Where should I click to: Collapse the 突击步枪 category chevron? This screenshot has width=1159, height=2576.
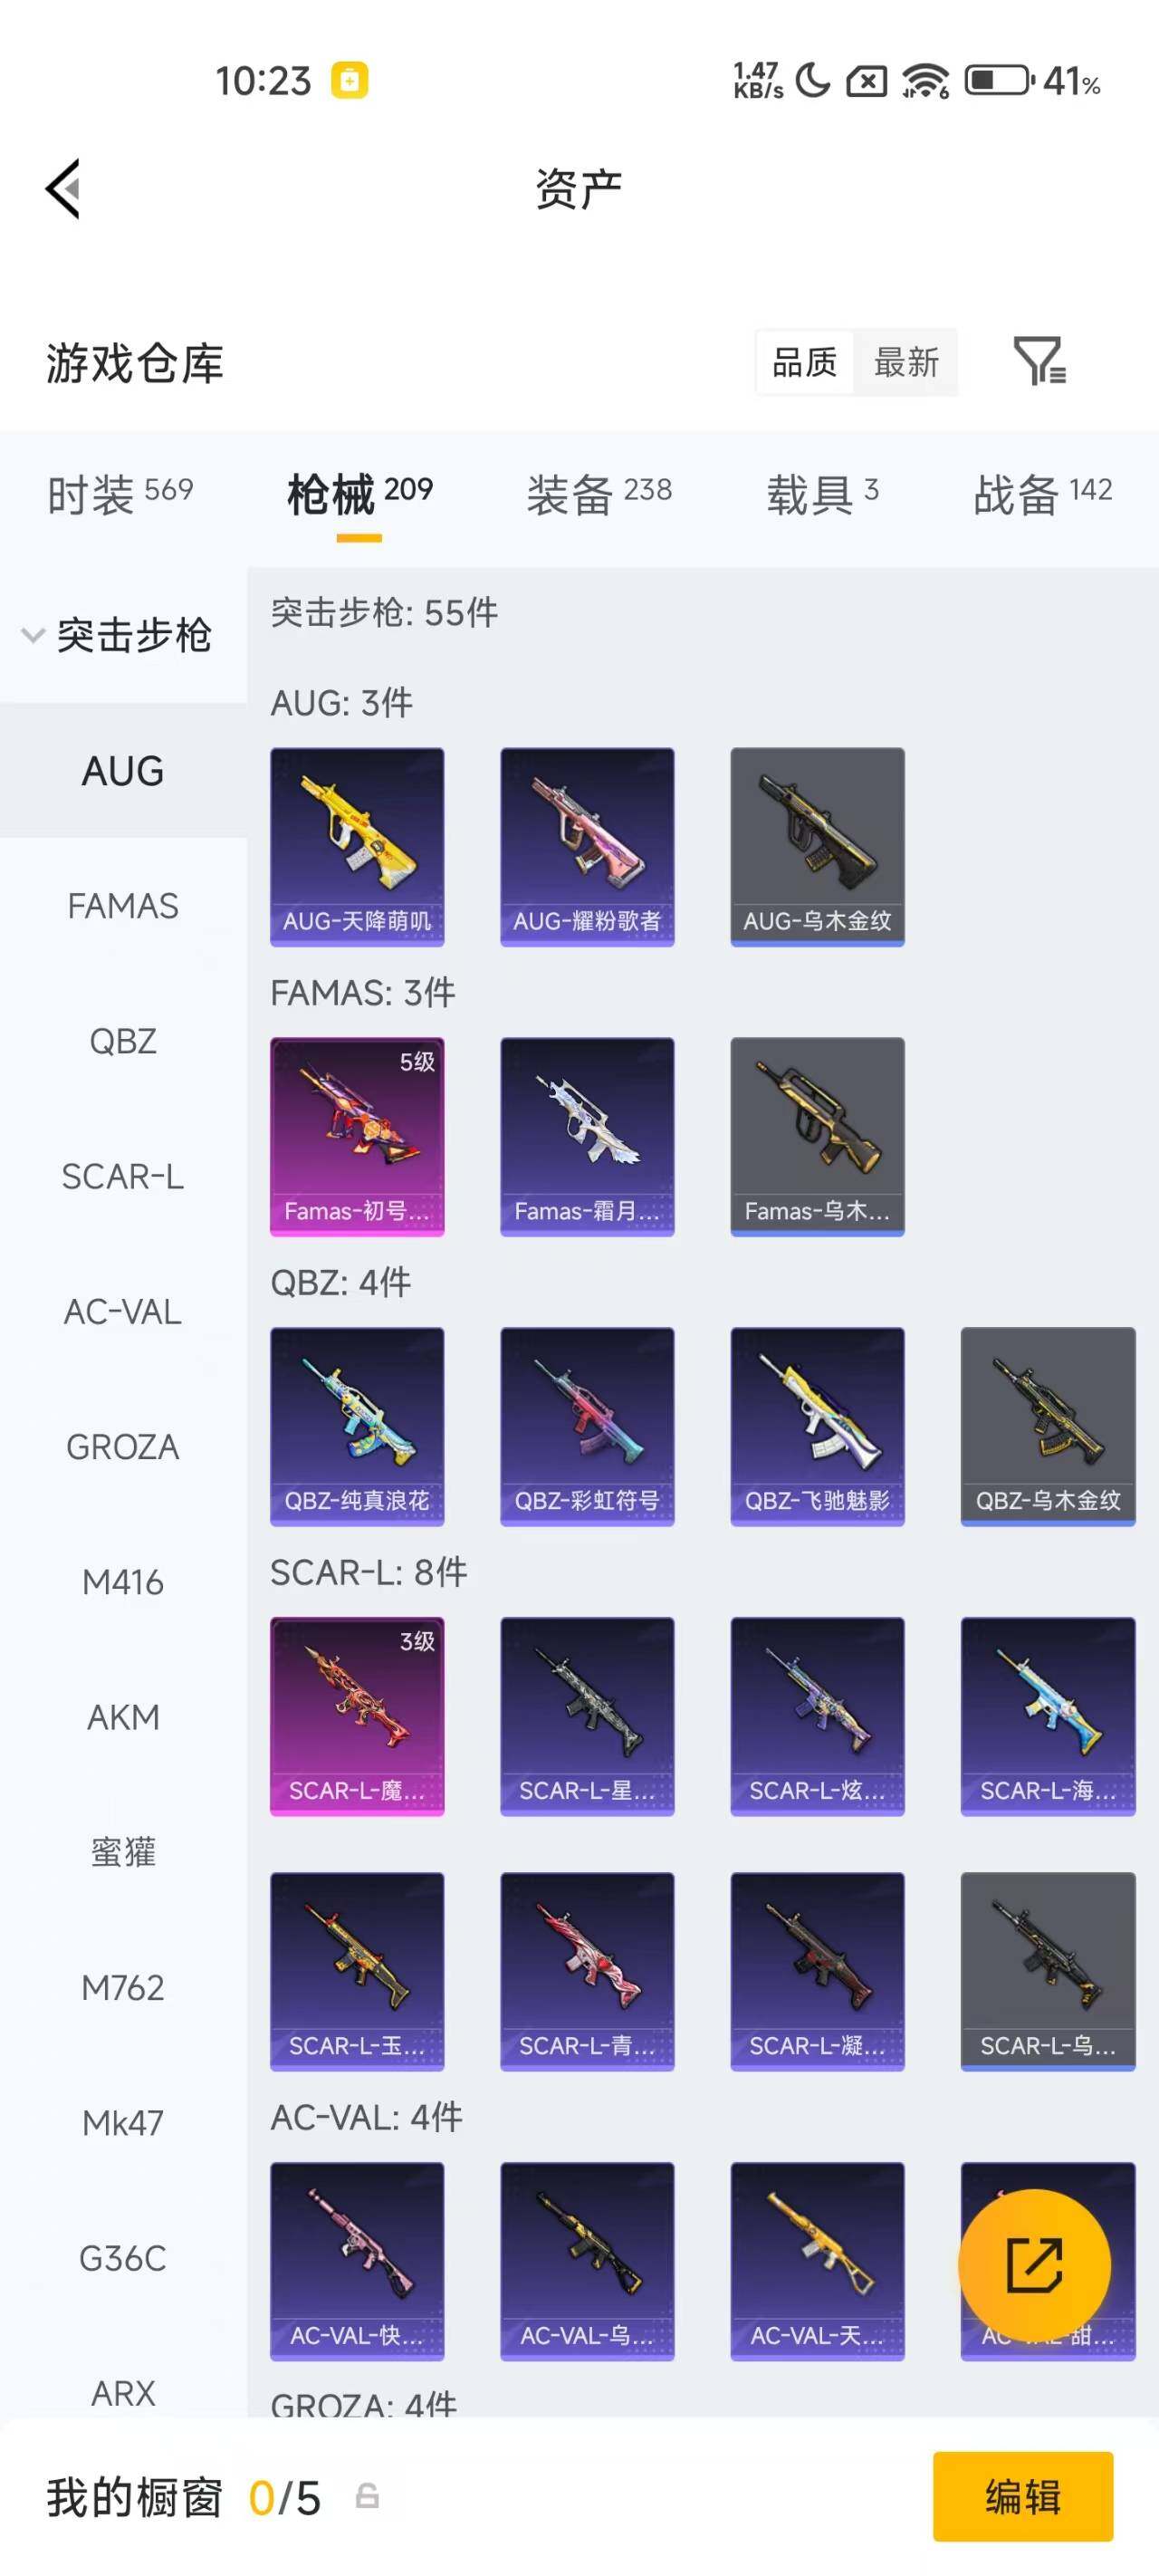coord(33,635)
